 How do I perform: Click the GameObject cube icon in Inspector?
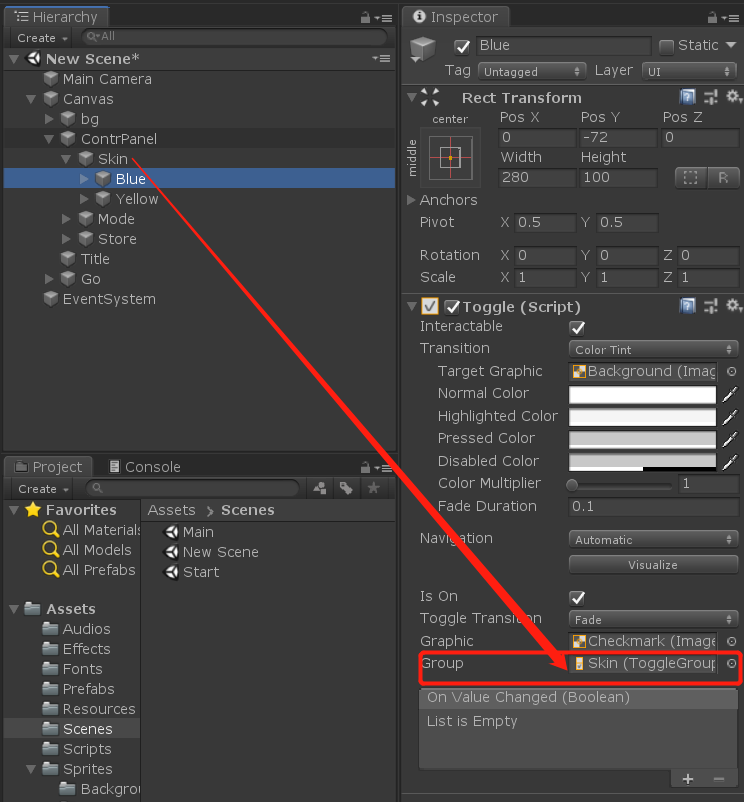coord(423,50)
